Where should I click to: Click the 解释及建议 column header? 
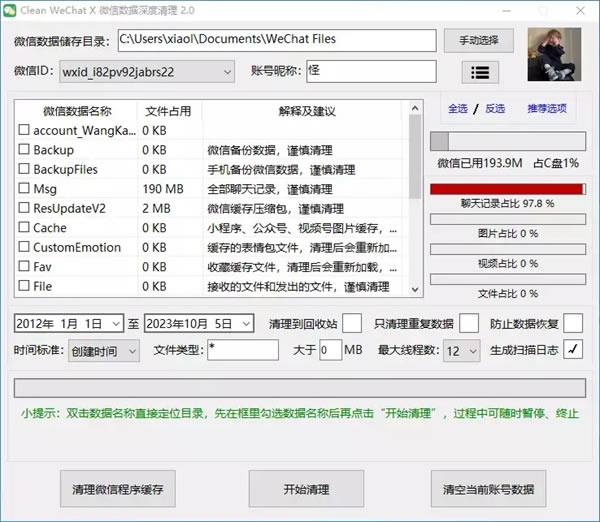pos(306,111)
